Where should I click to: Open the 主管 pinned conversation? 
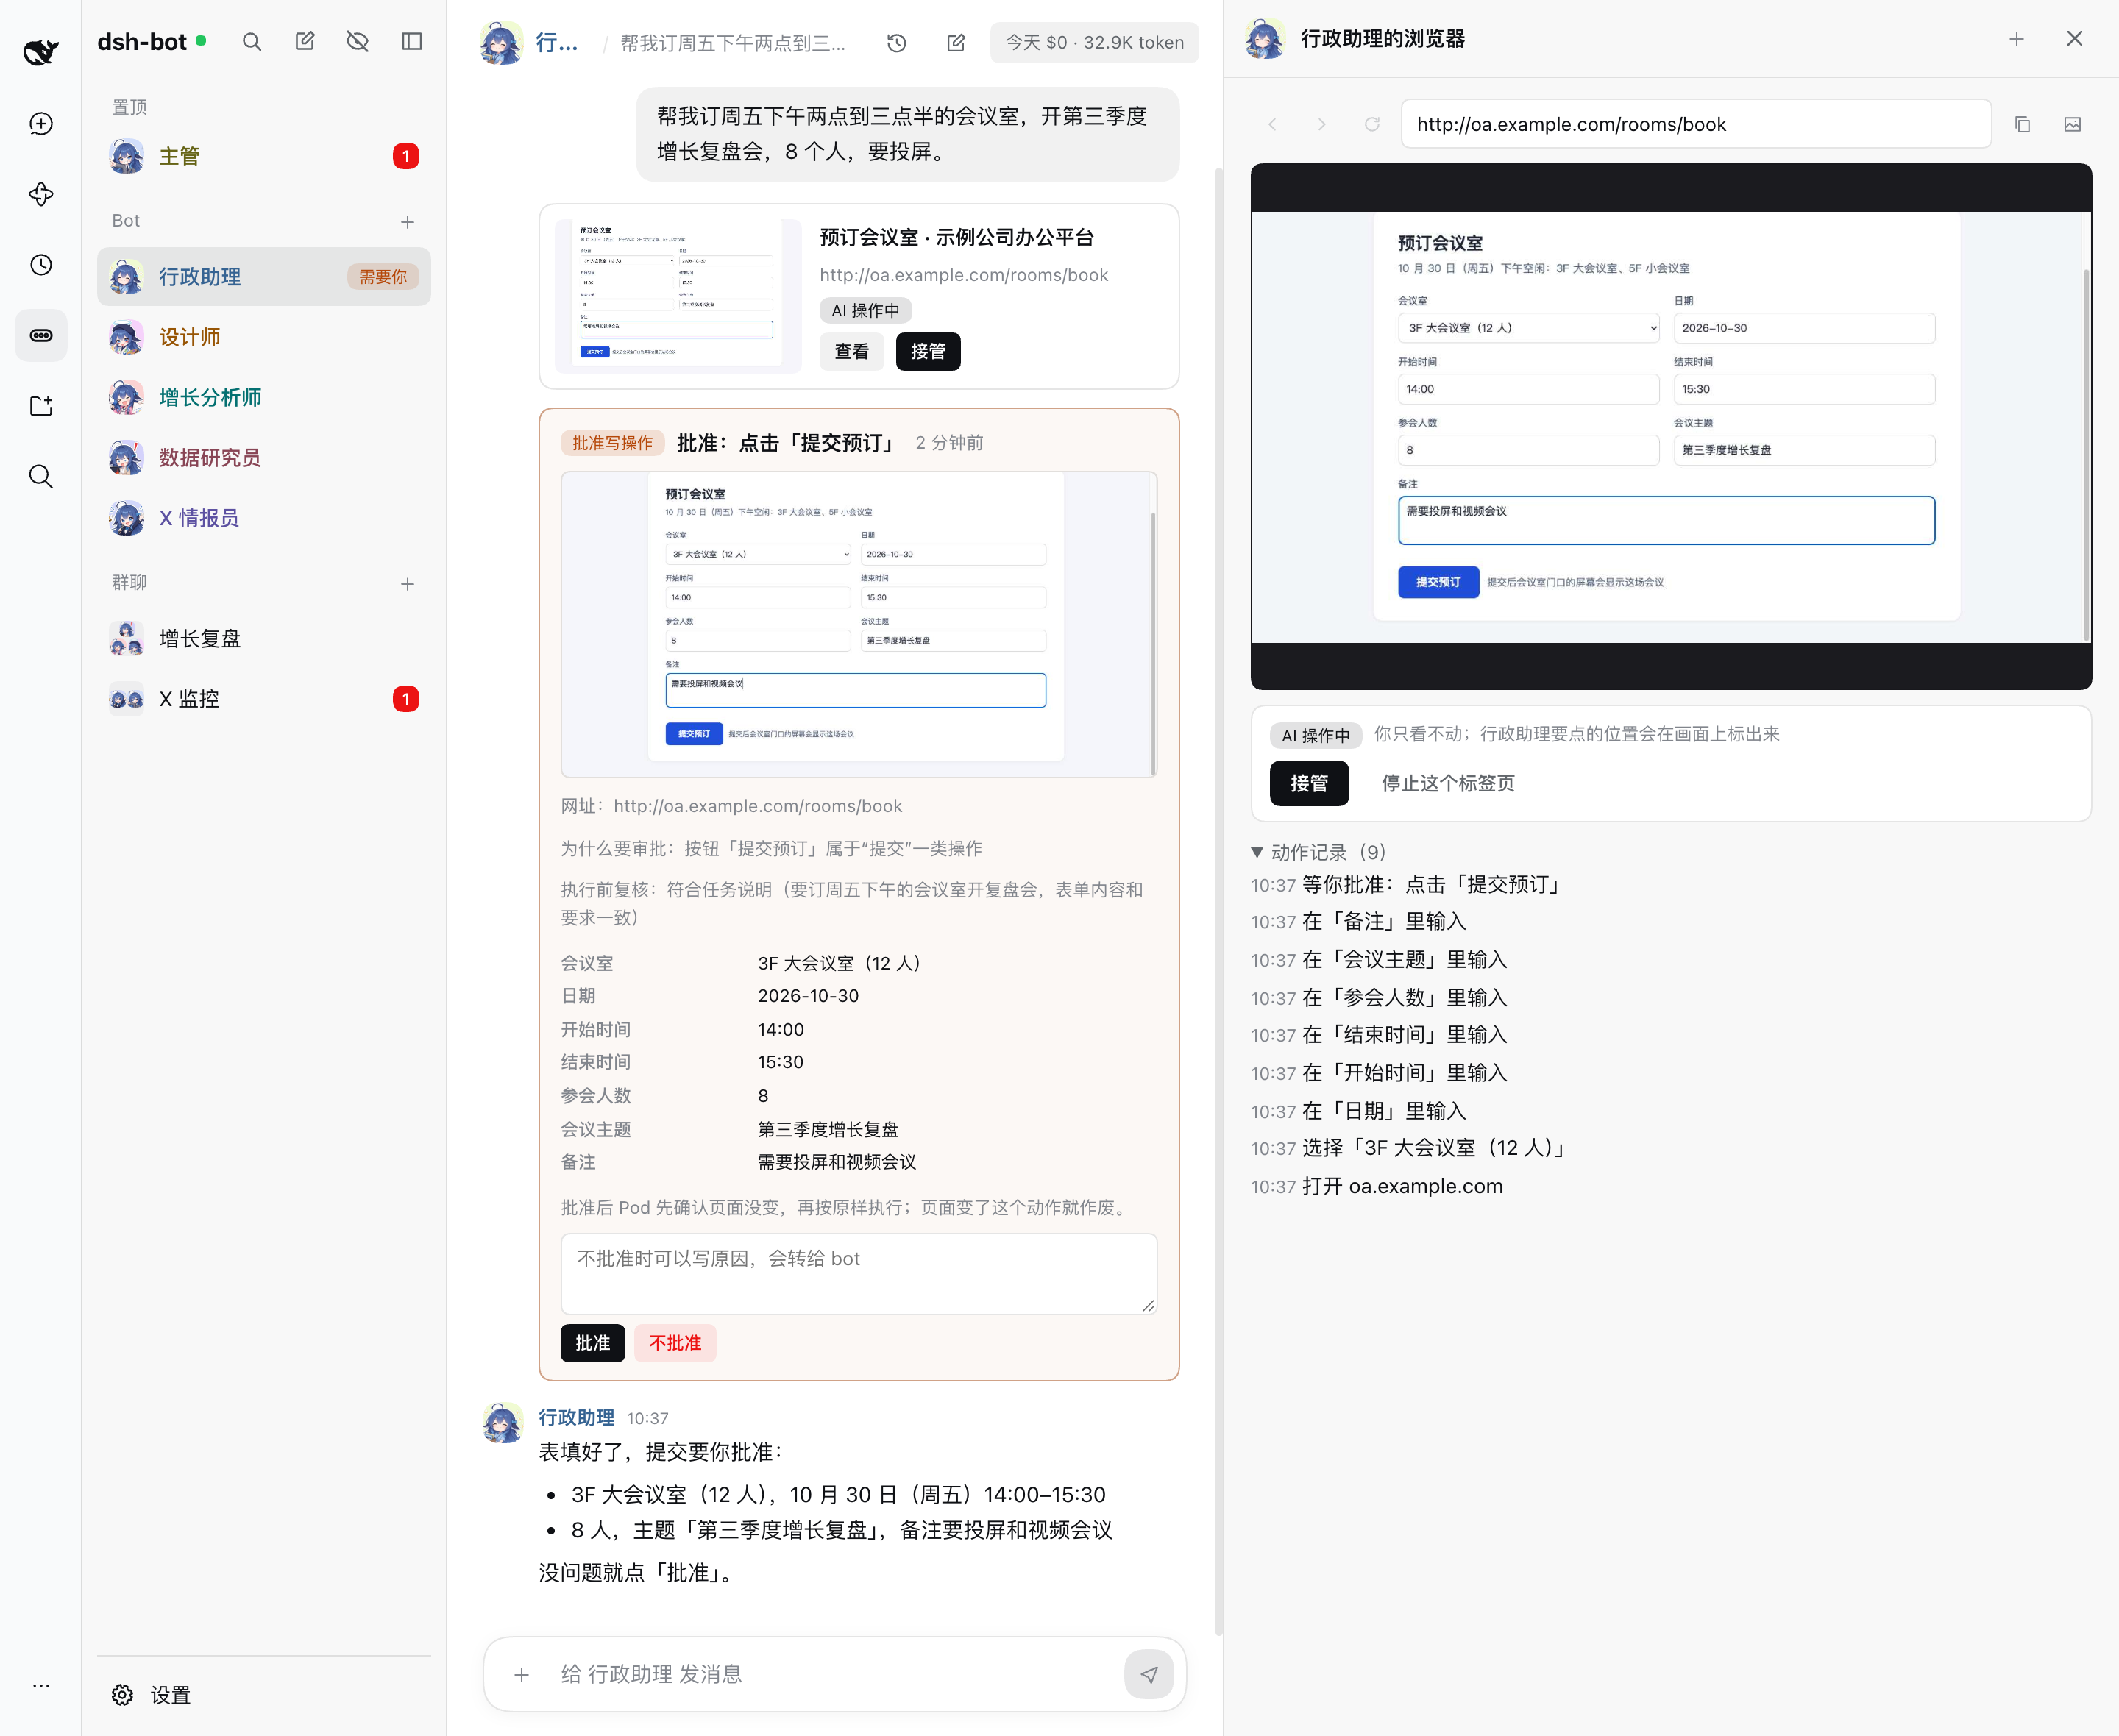click(264, 156)
